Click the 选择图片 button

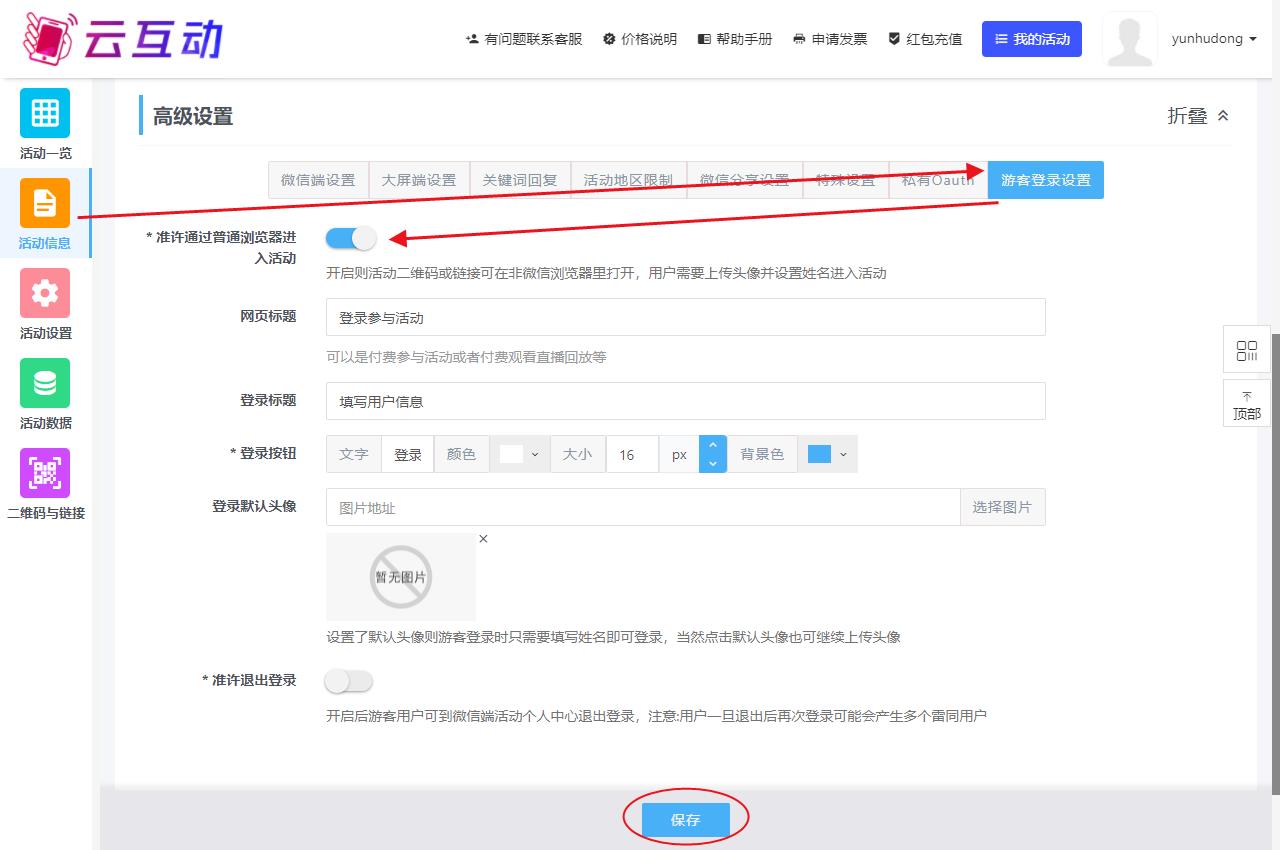[1002, 507]
